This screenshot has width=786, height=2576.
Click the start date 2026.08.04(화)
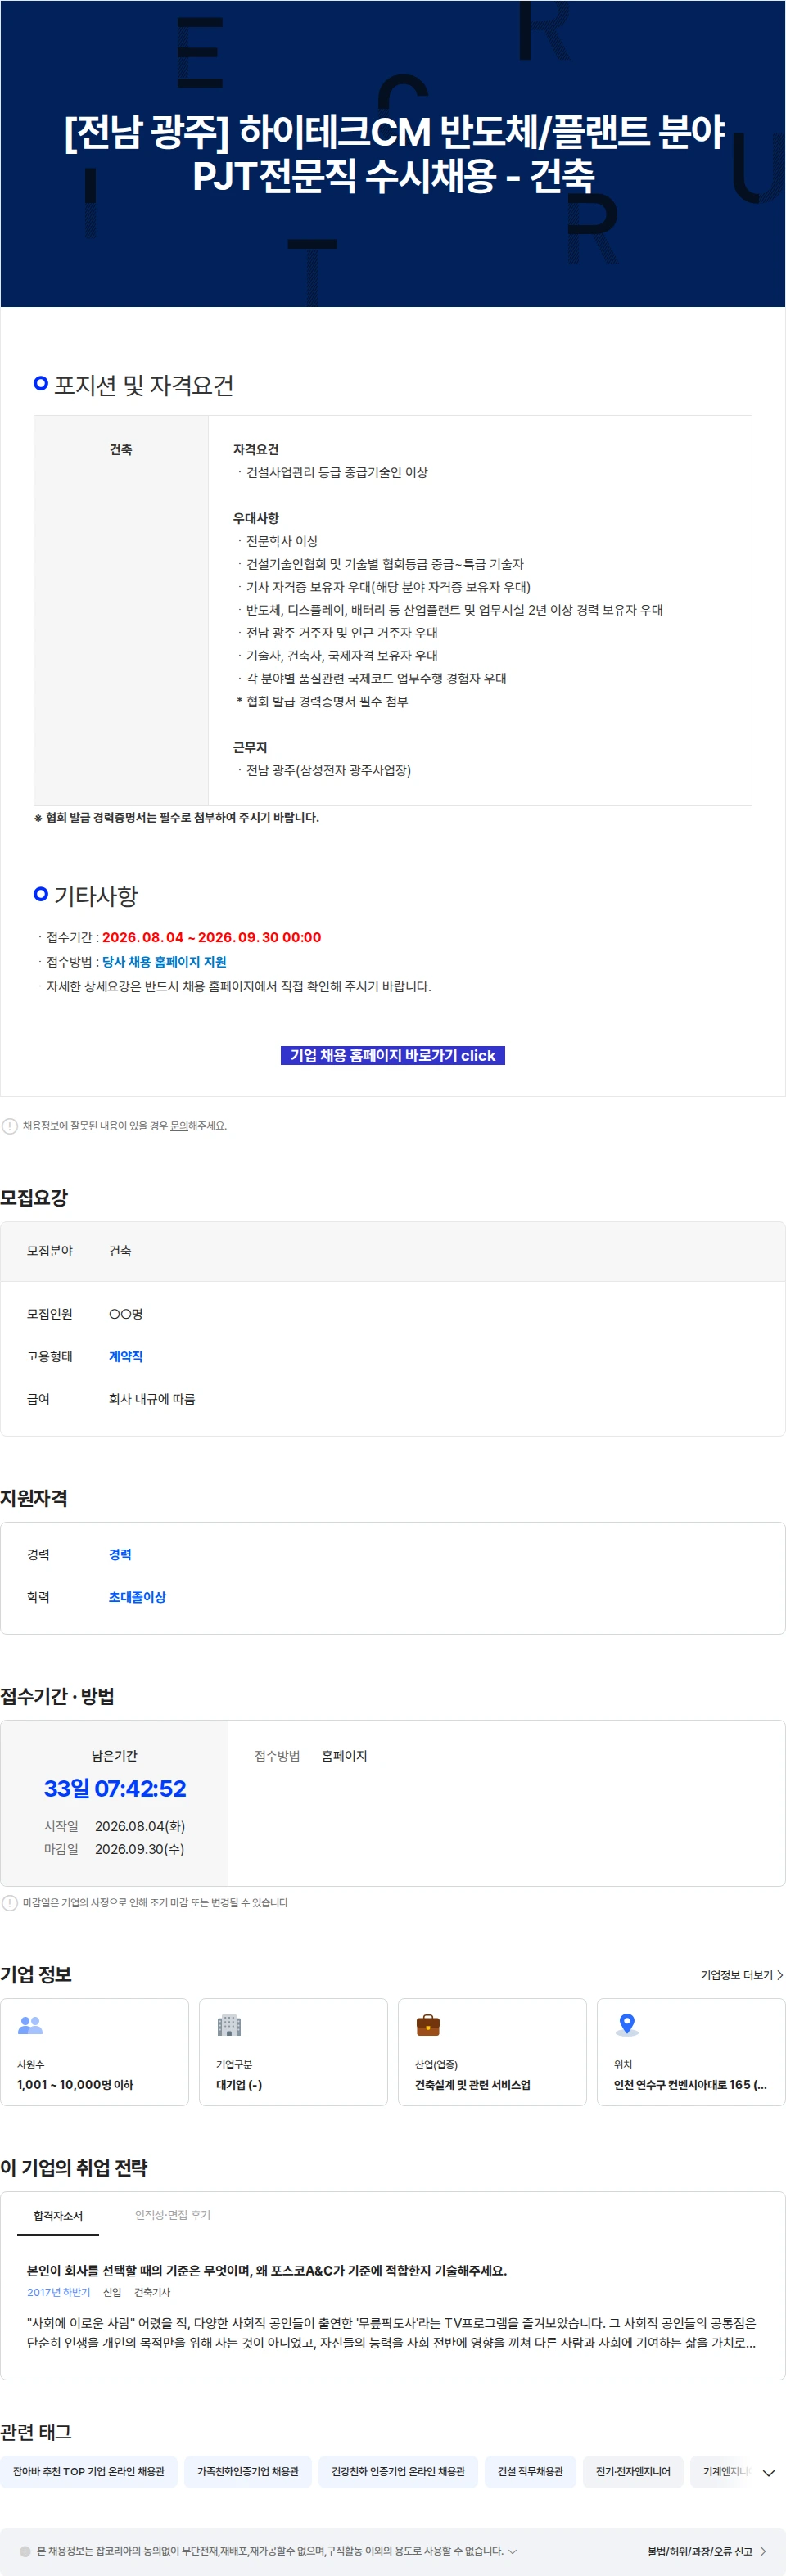(x=140, y=1826)
